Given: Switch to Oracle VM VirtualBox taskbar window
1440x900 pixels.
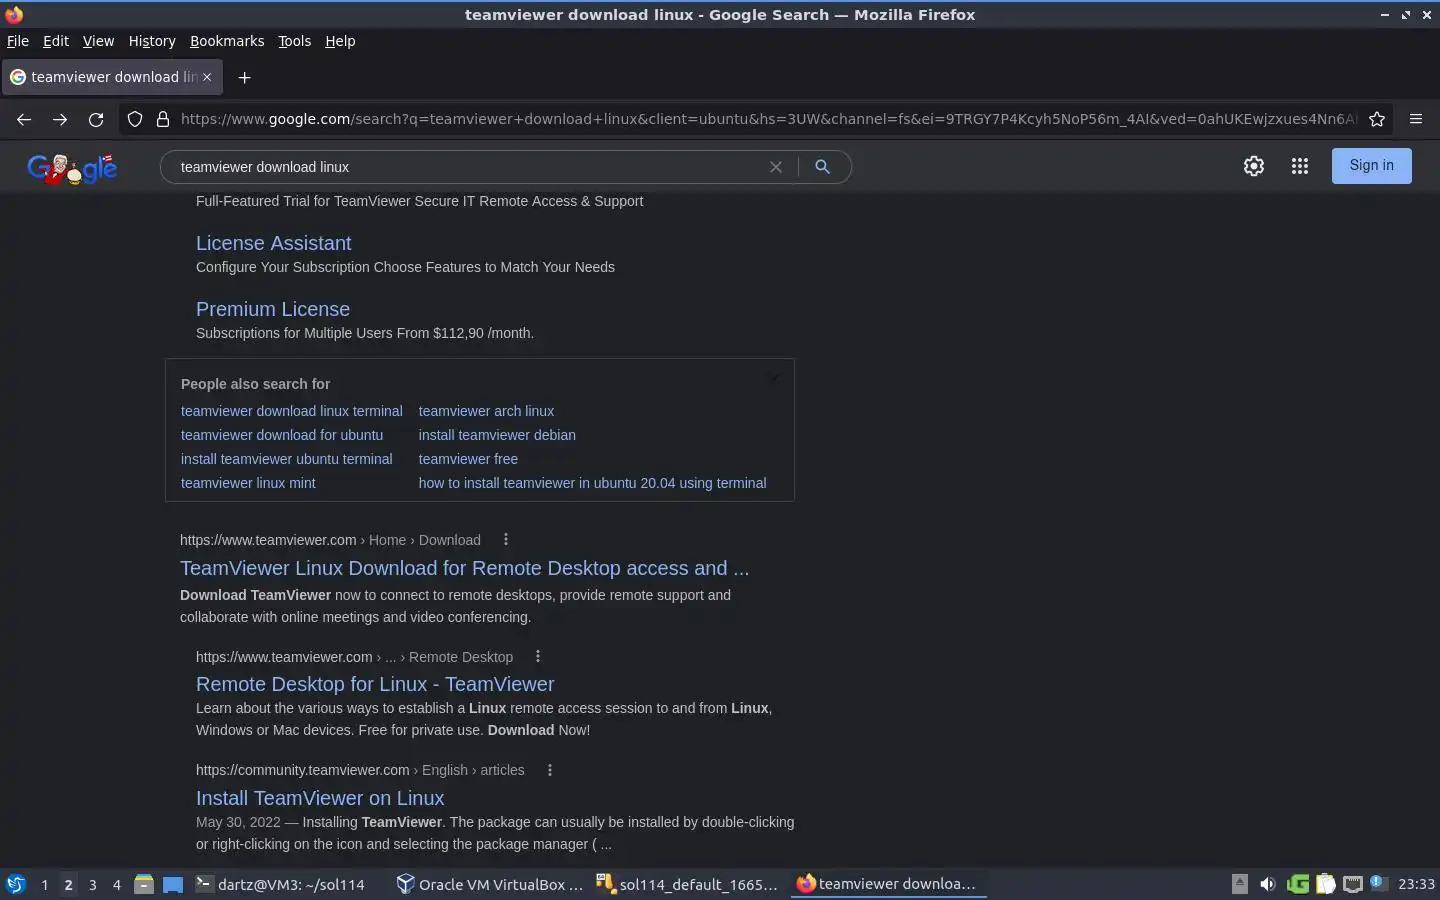Looking at the screenshot, I should [490, 884].
